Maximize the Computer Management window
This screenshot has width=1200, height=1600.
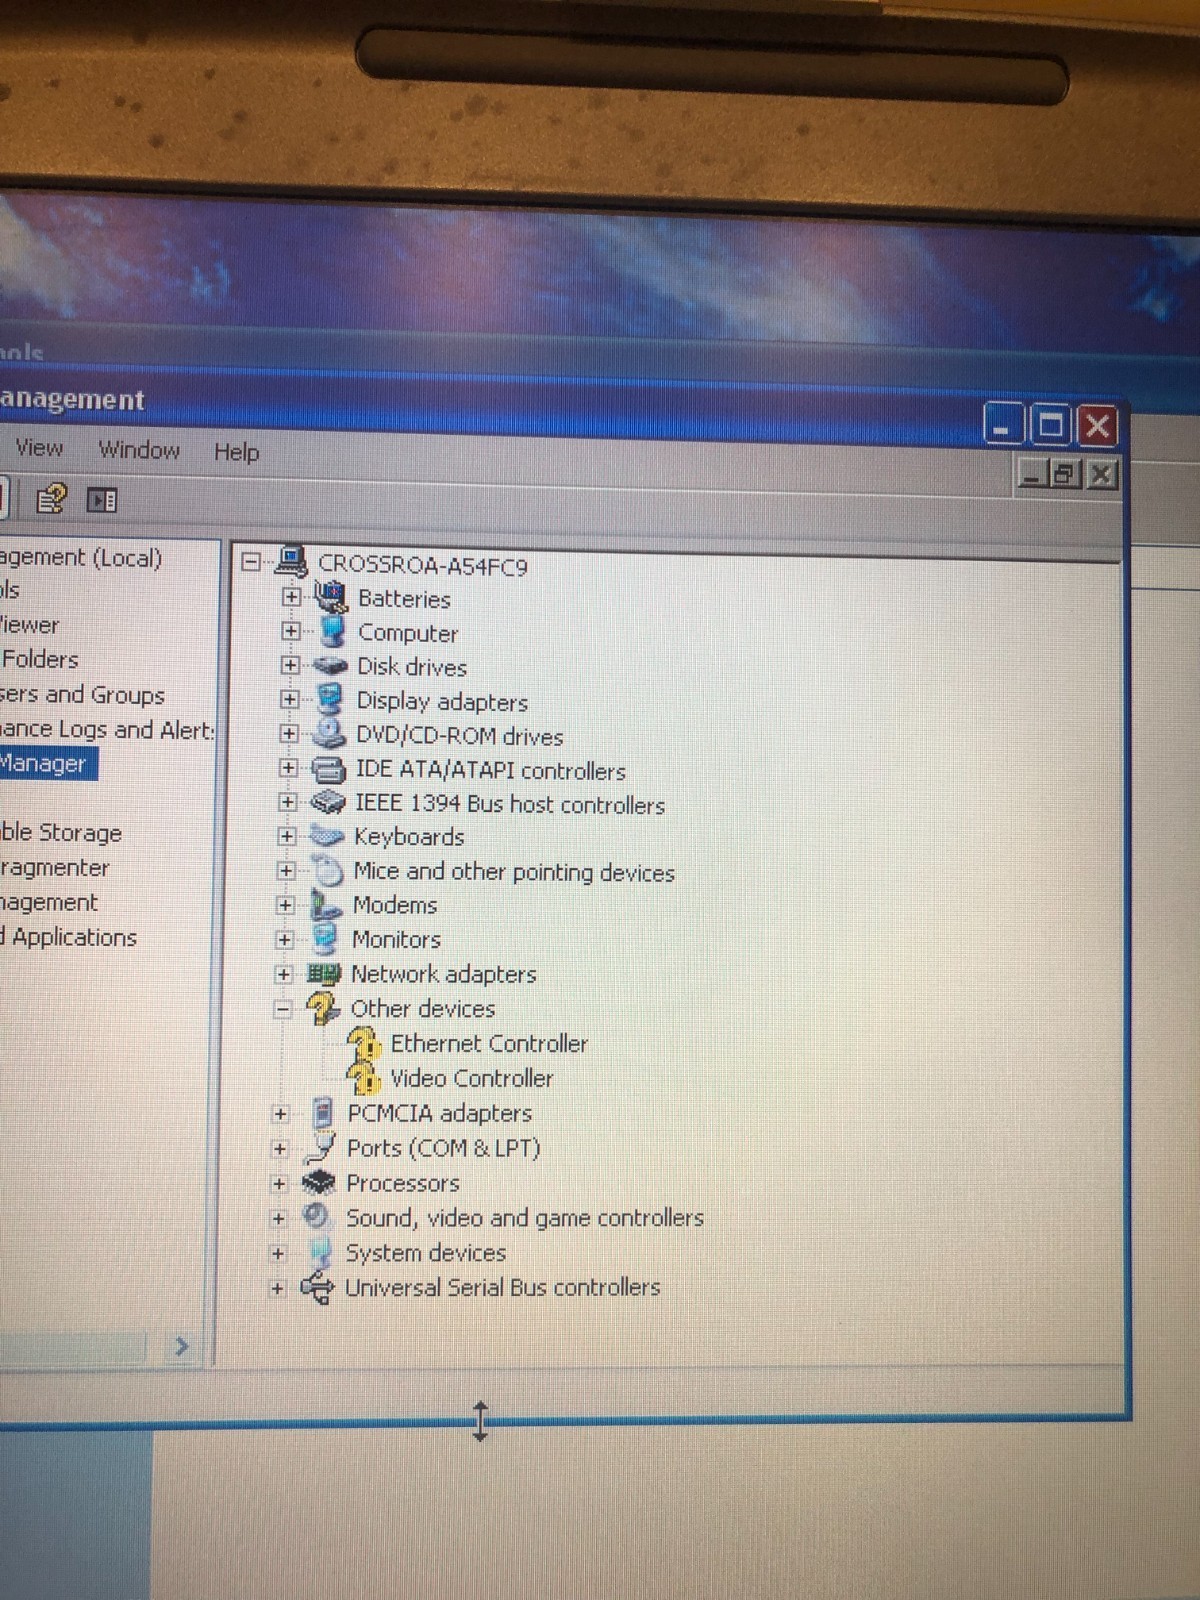(x=1050, y=426)
